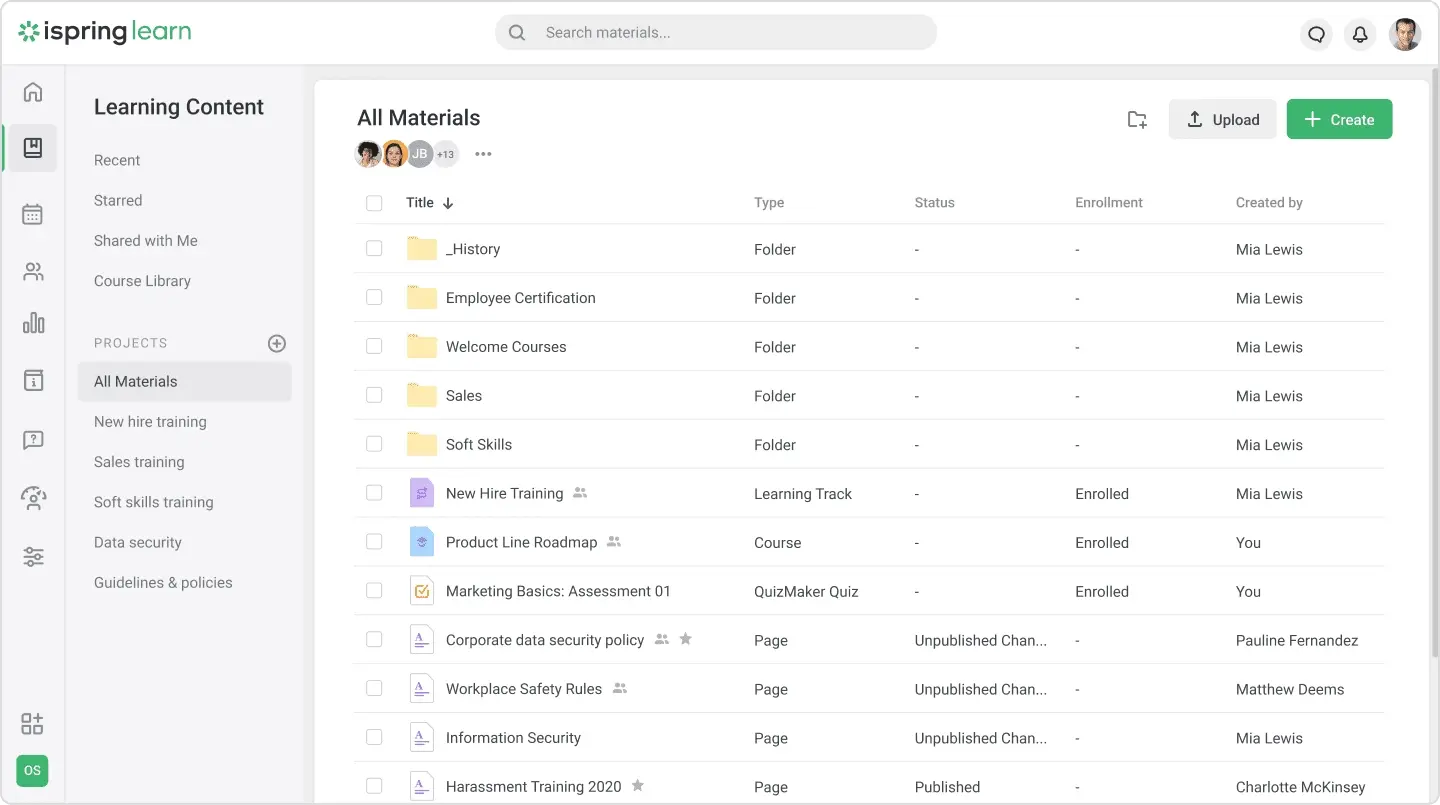Toggle the select all checkbox in header
Viewport: 1440px width, 805px height.
point(374,203)
